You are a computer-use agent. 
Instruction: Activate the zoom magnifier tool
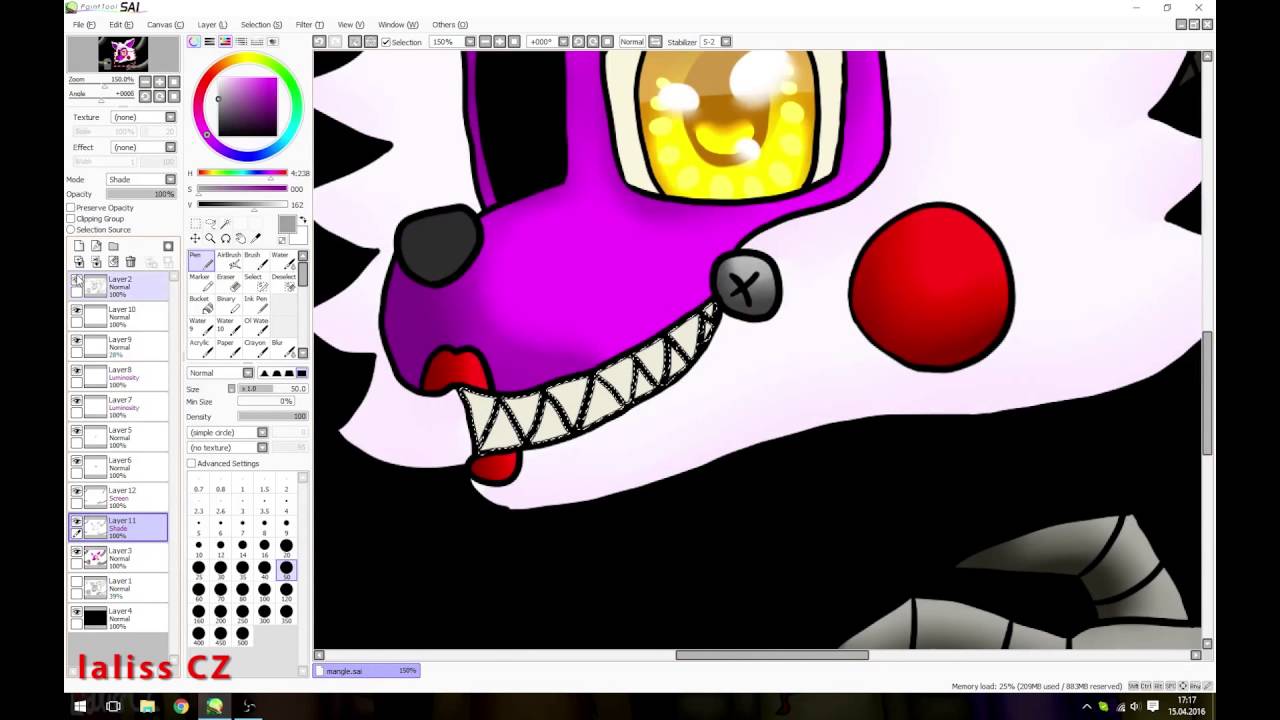(x=210, y=238)
